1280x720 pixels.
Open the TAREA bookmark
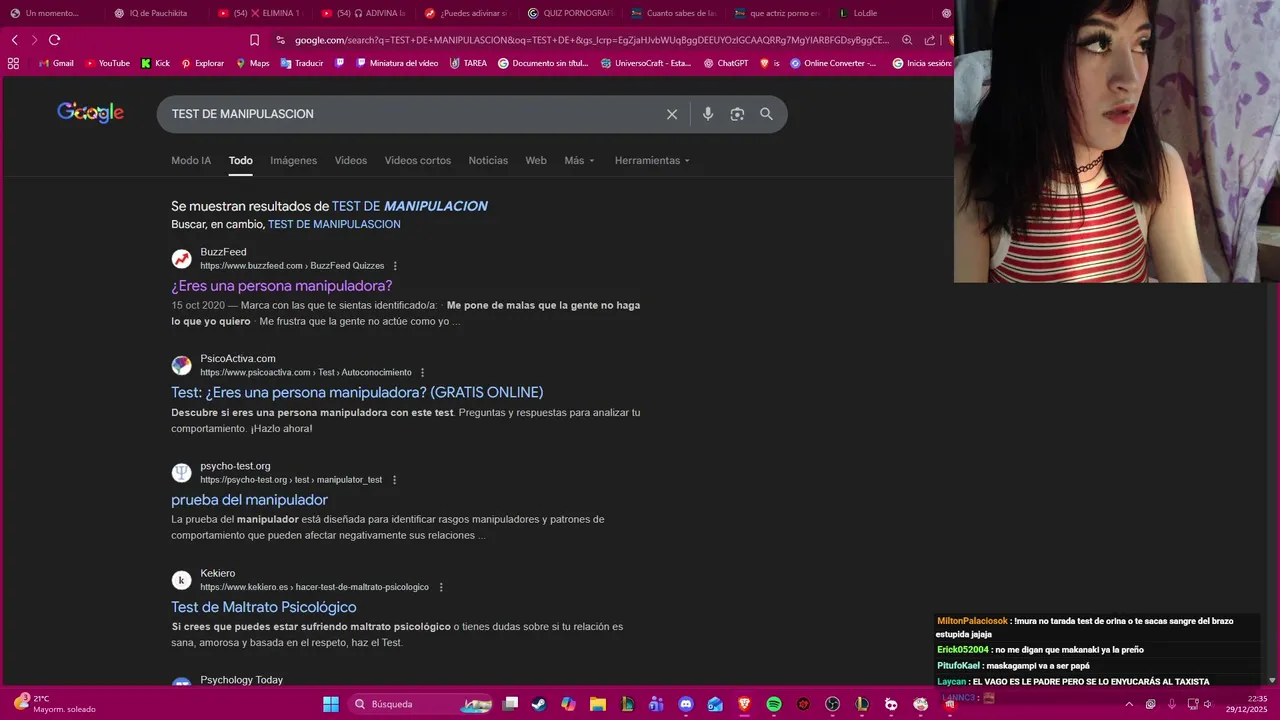click(x=468, y=63)
